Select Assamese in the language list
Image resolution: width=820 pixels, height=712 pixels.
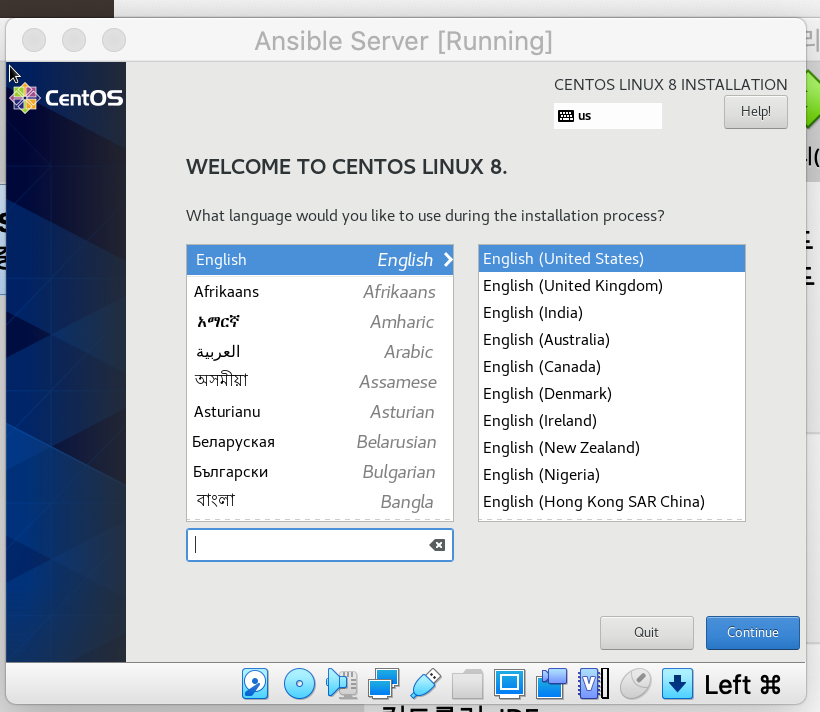[x=320, y=381]
